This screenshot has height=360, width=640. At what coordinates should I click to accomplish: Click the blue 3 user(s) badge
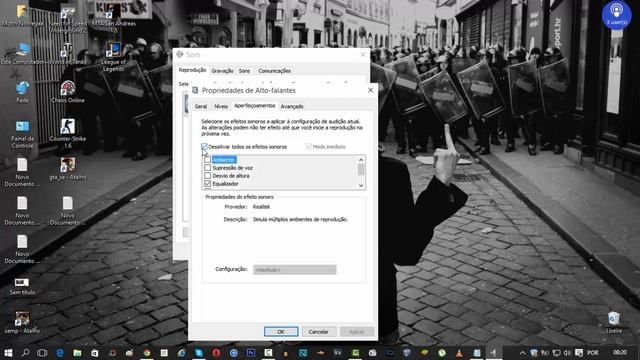[x=616, y=15]
